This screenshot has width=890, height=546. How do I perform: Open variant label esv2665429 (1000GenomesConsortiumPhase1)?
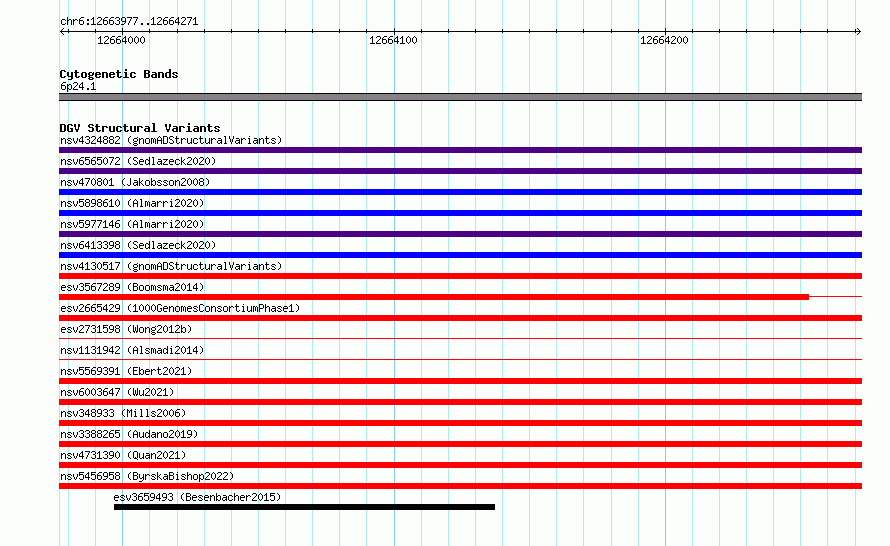(180, 308)
